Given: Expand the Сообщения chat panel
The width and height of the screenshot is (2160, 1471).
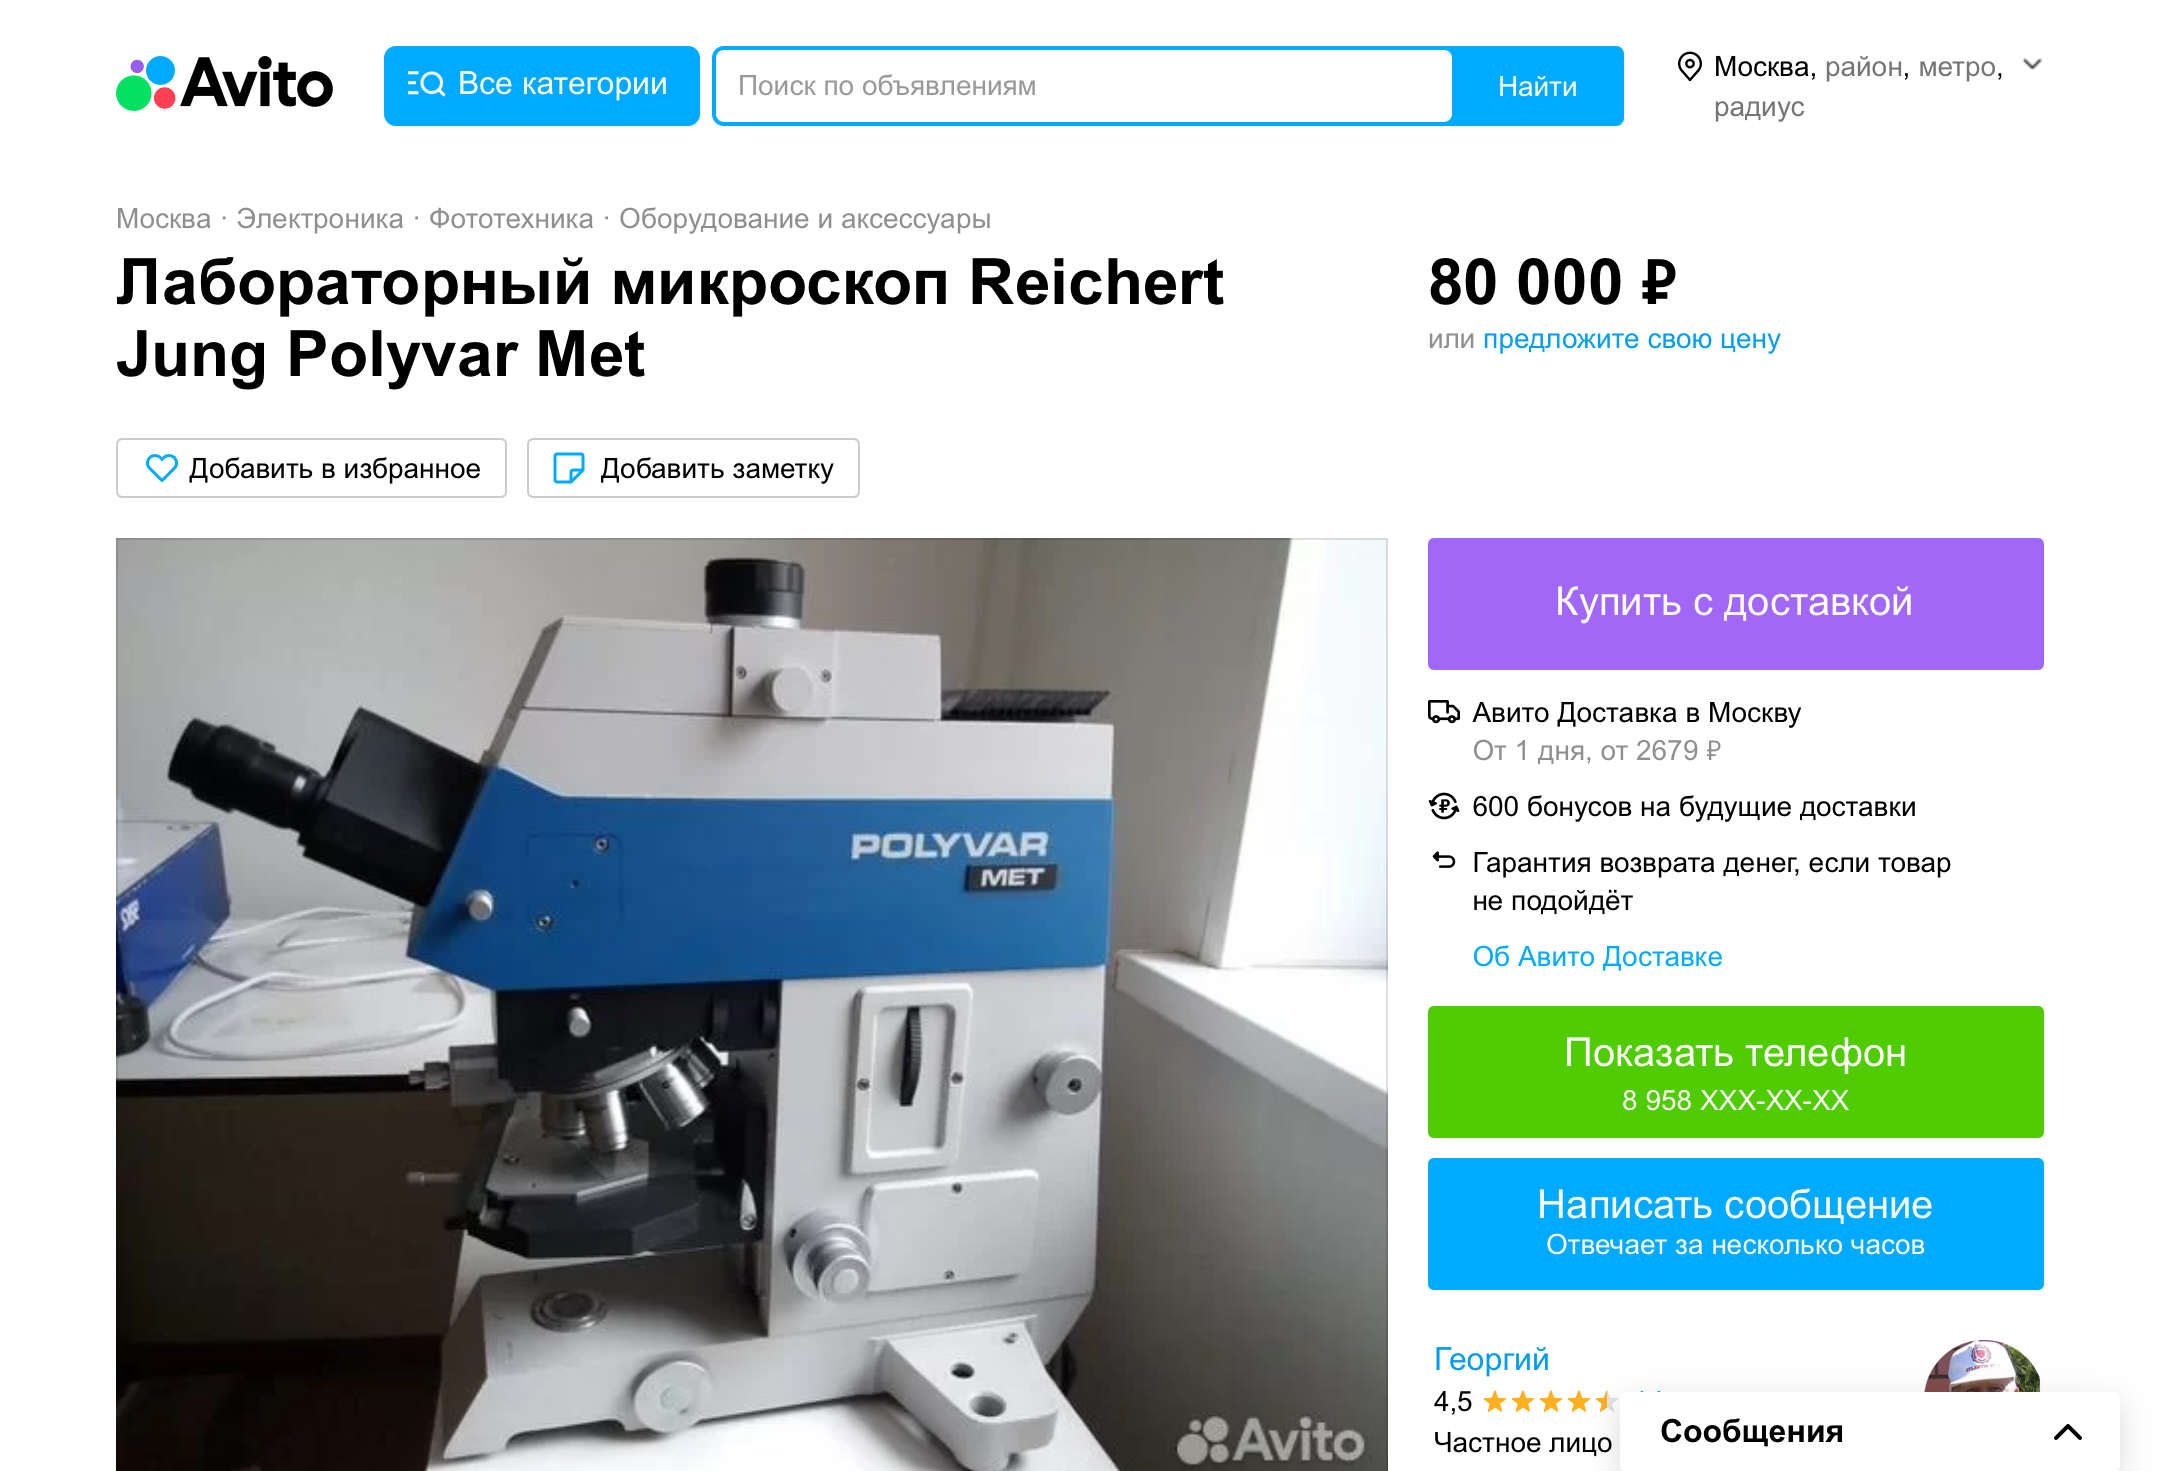Looking at the screenshot, I should point(1869,1431).
